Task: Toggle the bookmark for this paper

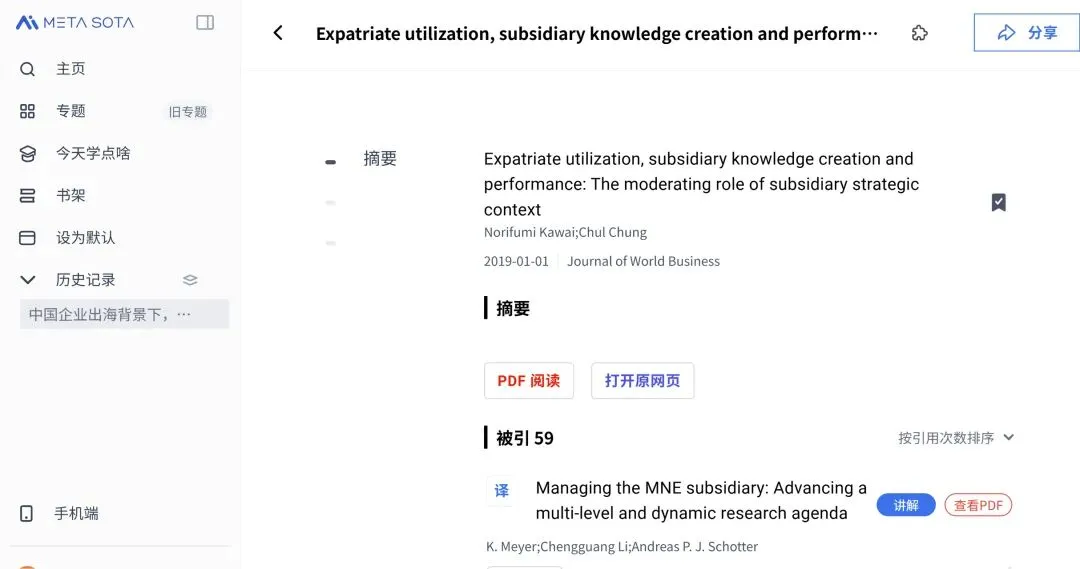Action: pyautogui.click(x=998, y=202)
